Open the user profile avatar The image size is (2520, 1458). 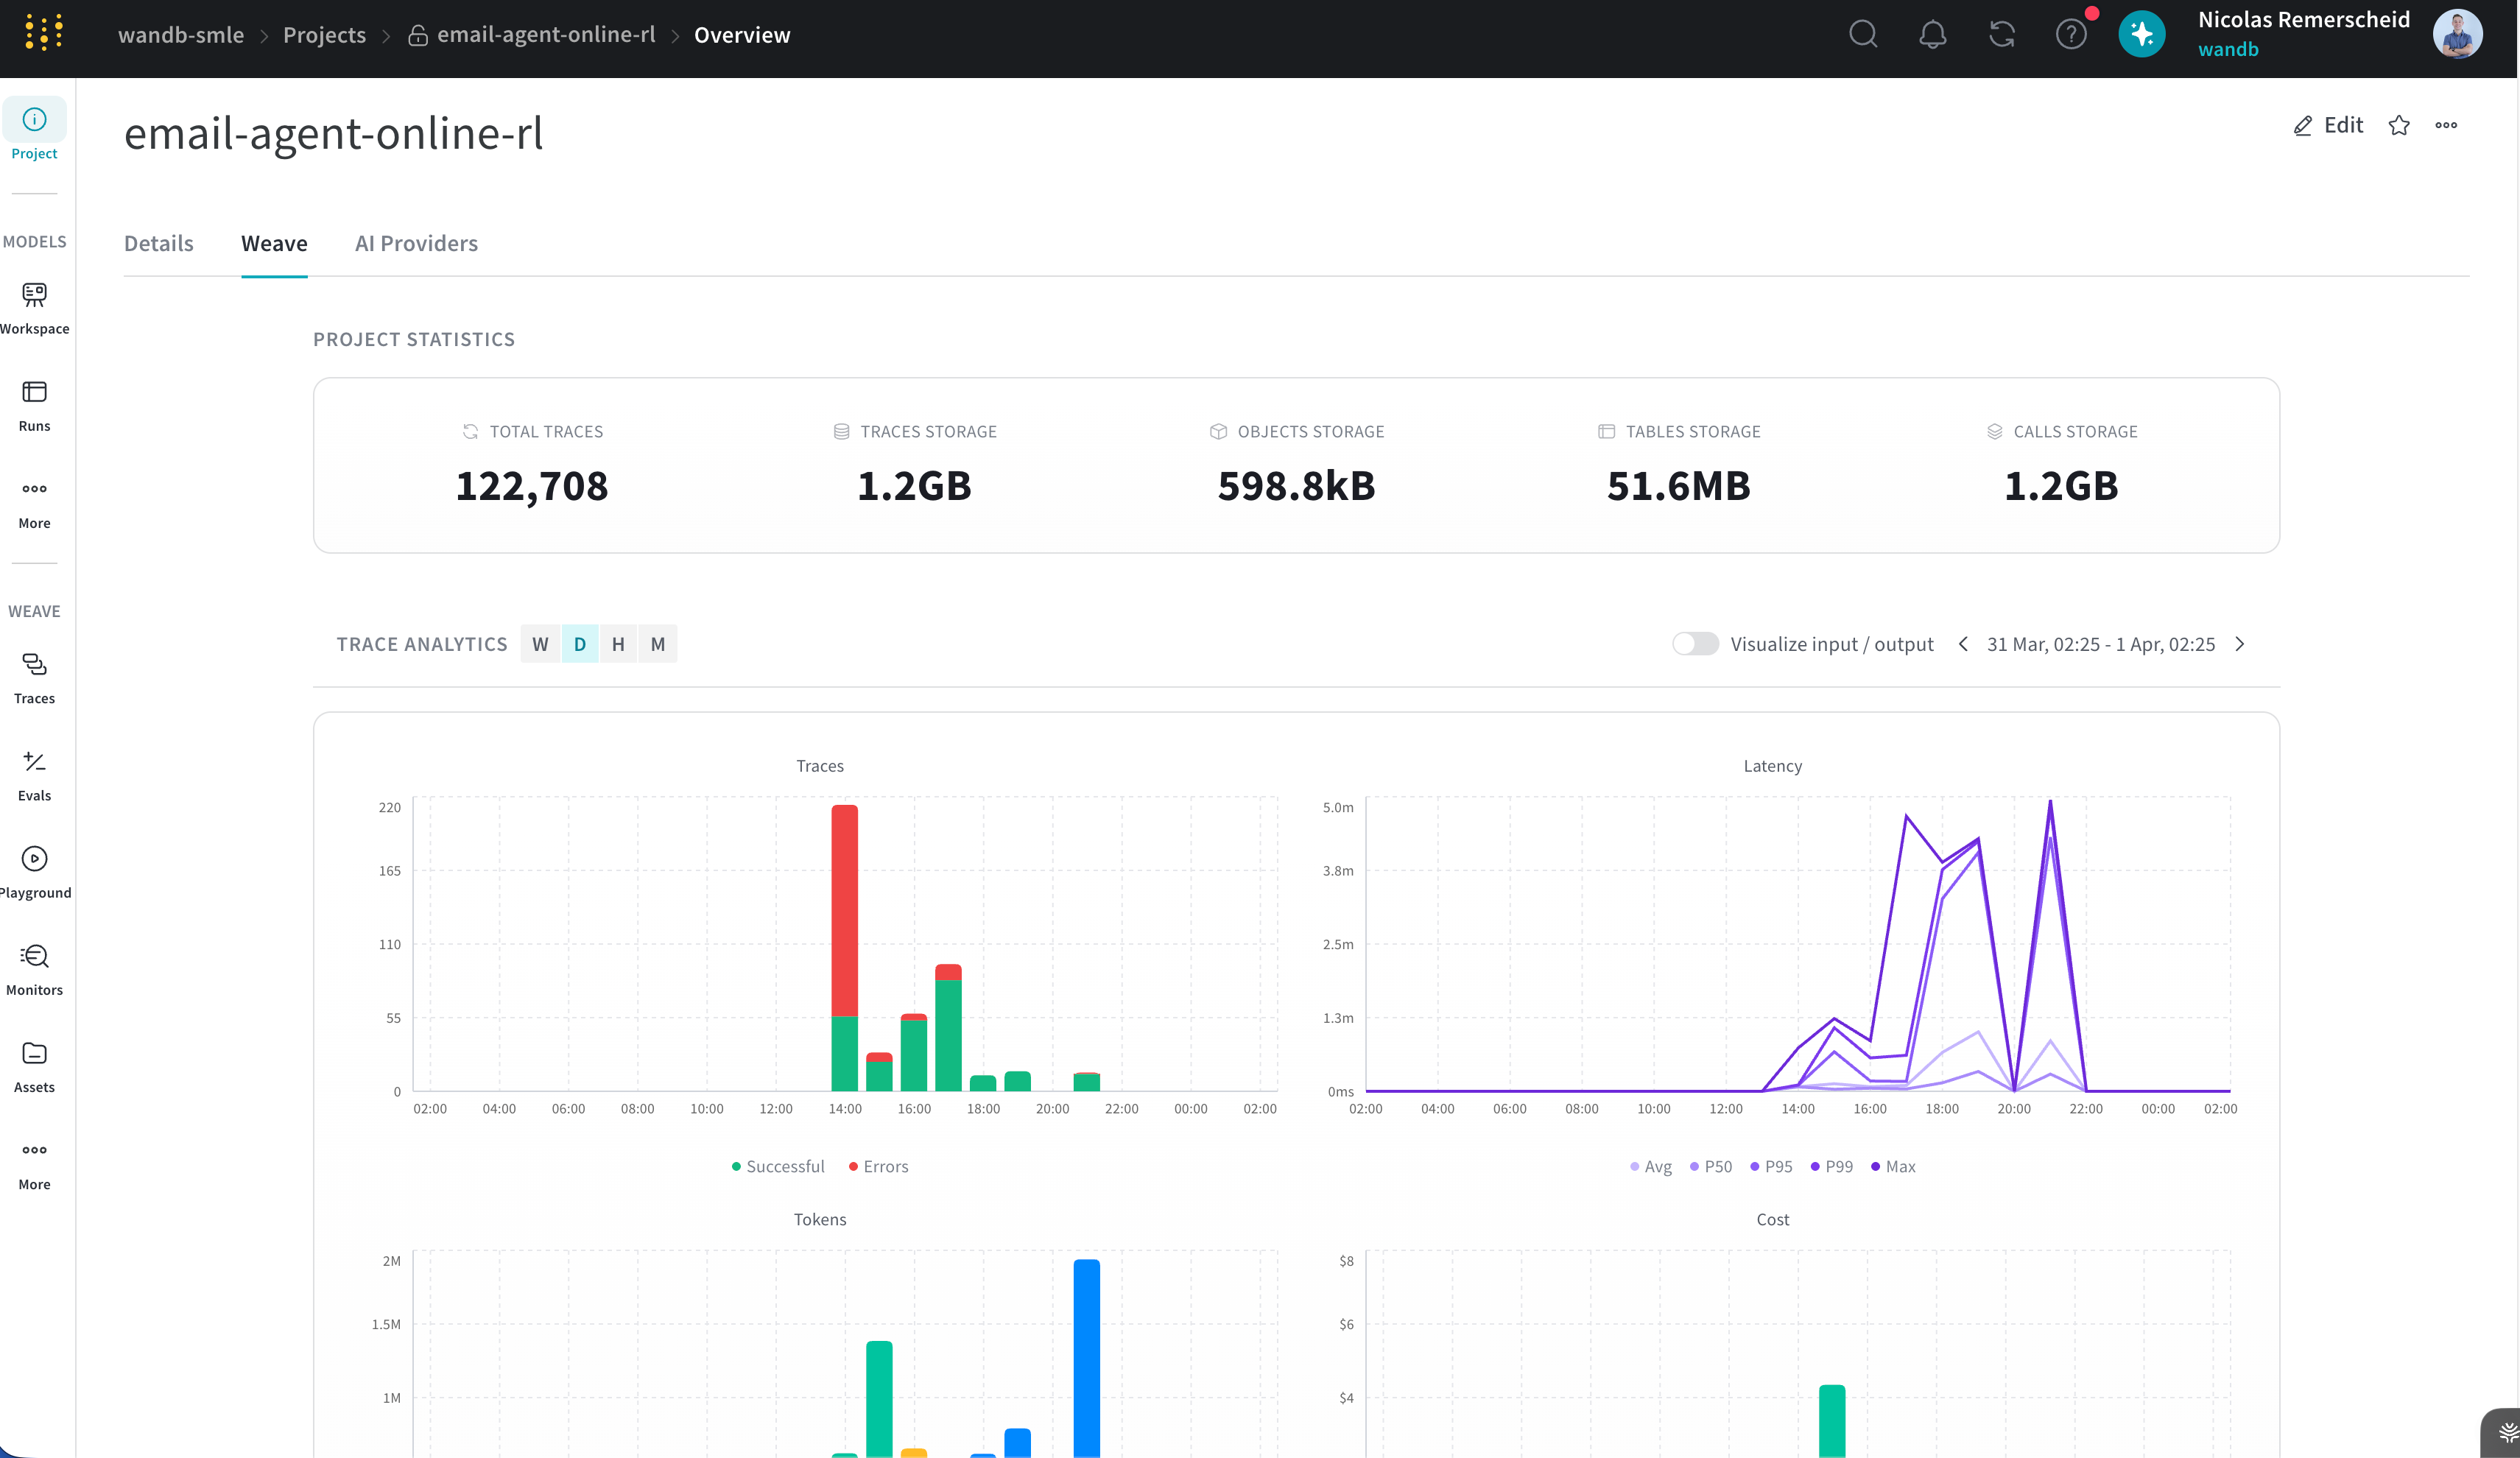2457,35
